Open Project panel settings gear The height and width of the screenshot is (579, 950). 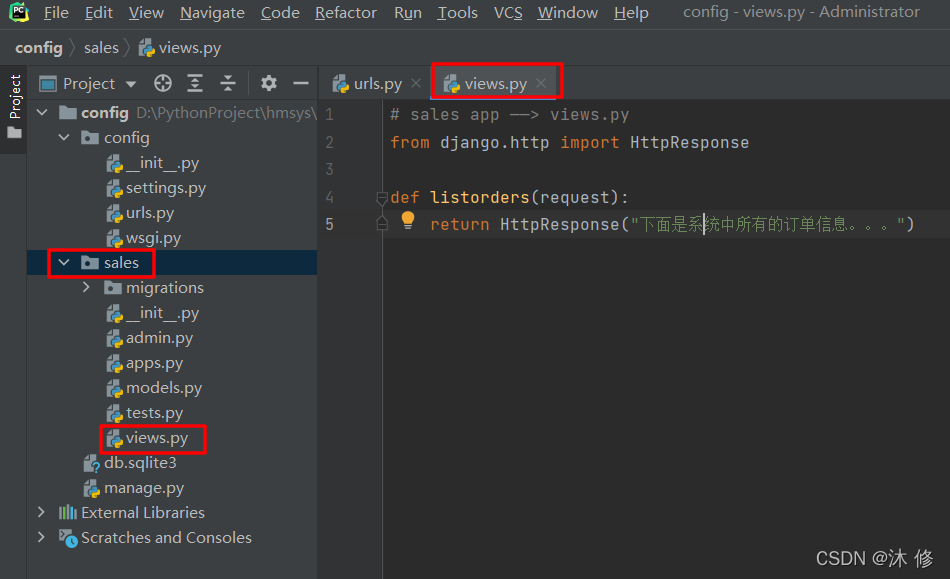coord(268,83)
